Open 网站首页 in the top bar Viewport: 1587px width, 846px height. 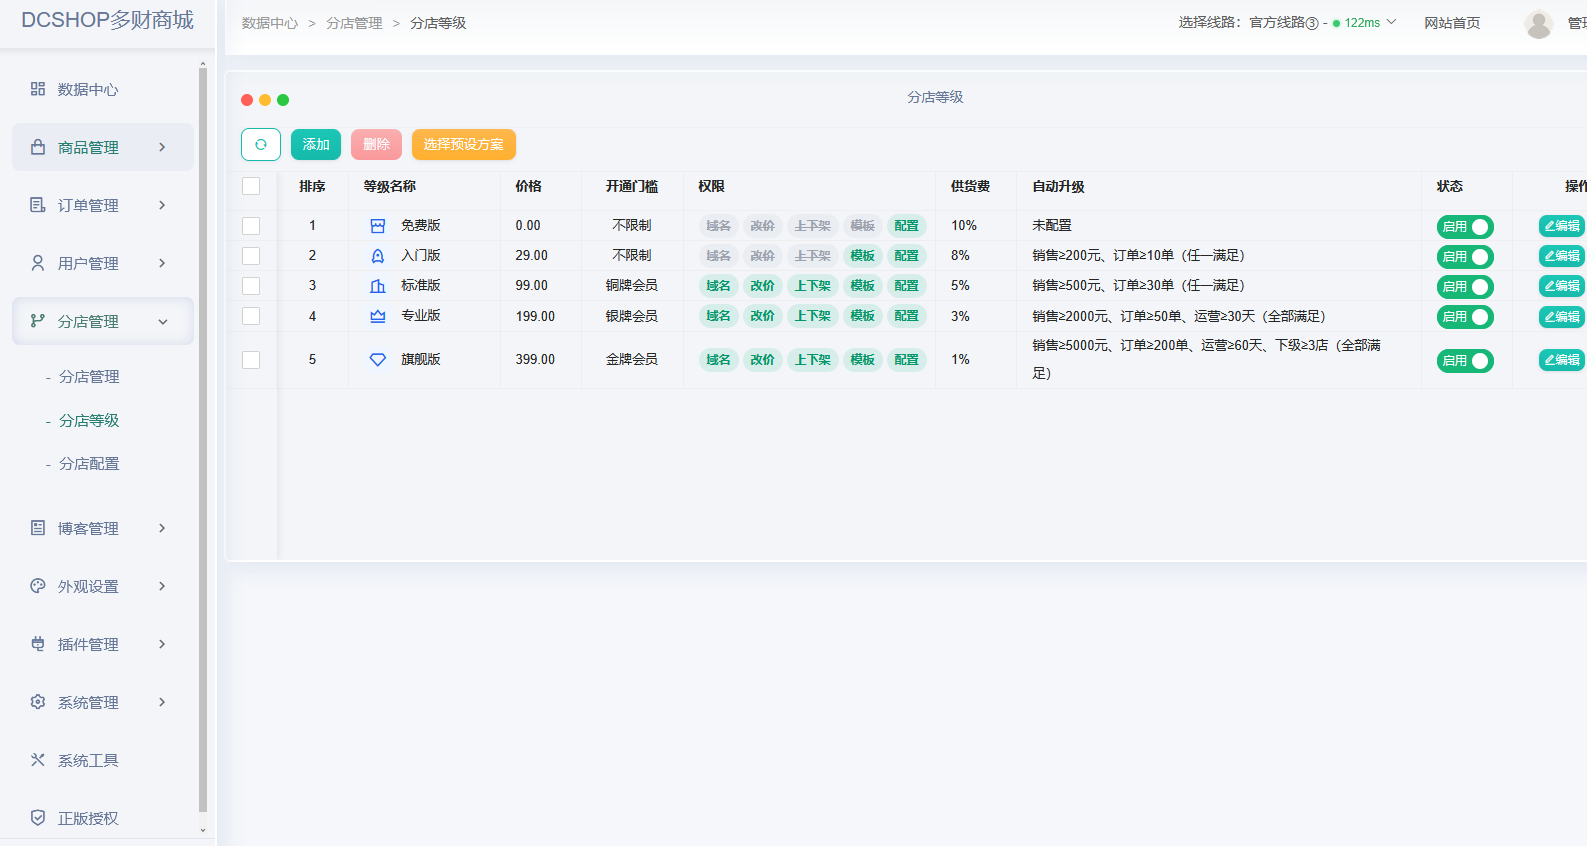[1452, 23]
